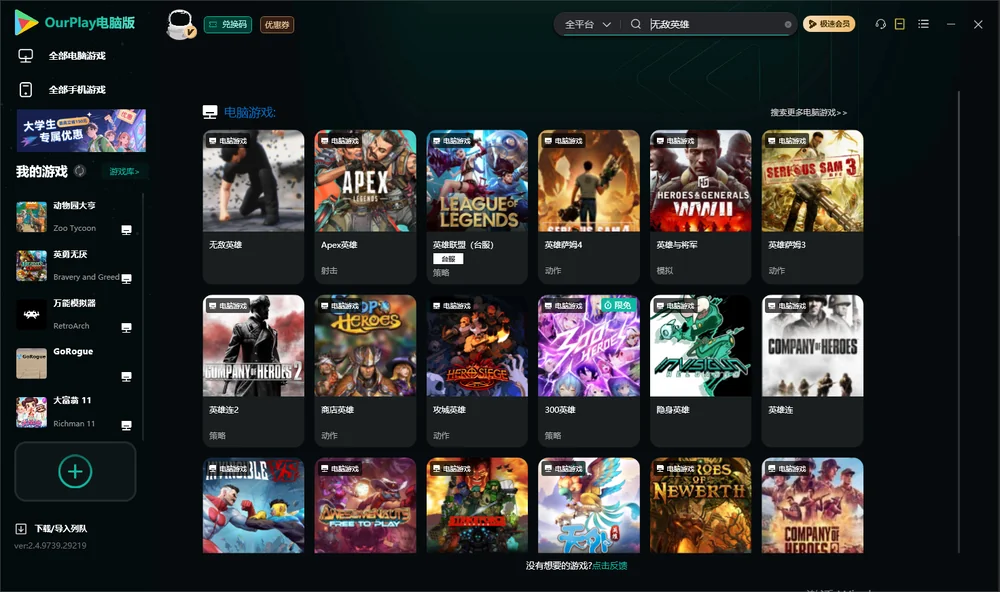Viewport: 1000px width, 592px height.
Task: Click the PC icon beside GoRogue
Action: [126, 376]
